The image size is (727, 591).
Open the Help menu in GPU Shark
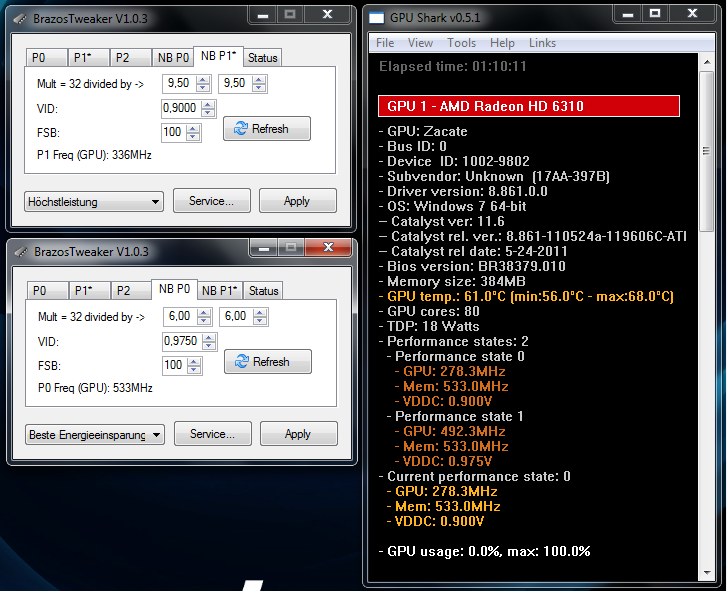502,43
